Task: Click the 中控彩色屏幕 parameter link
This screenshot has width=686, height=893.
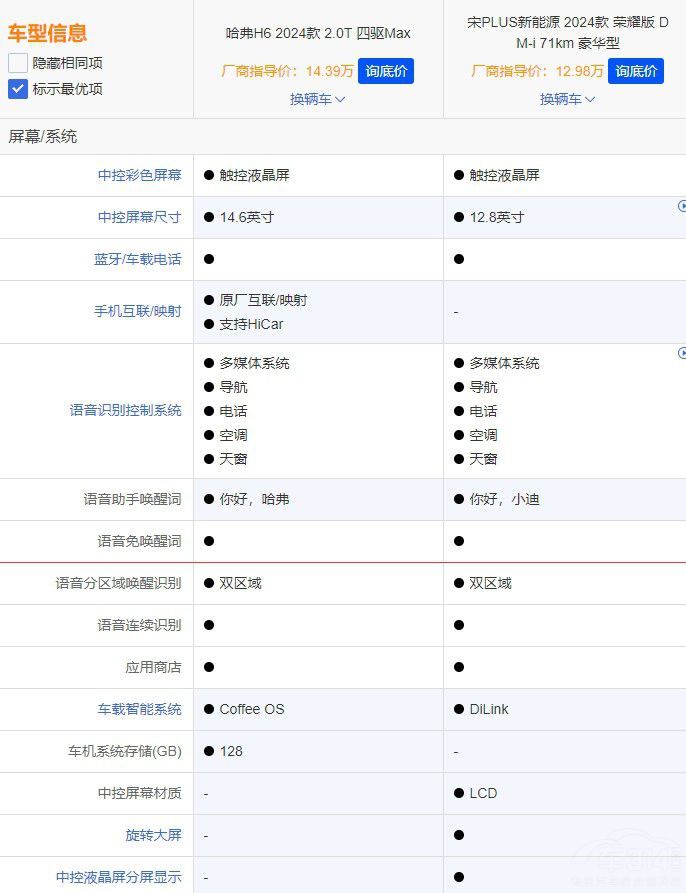Action: [x=139, y=175]
